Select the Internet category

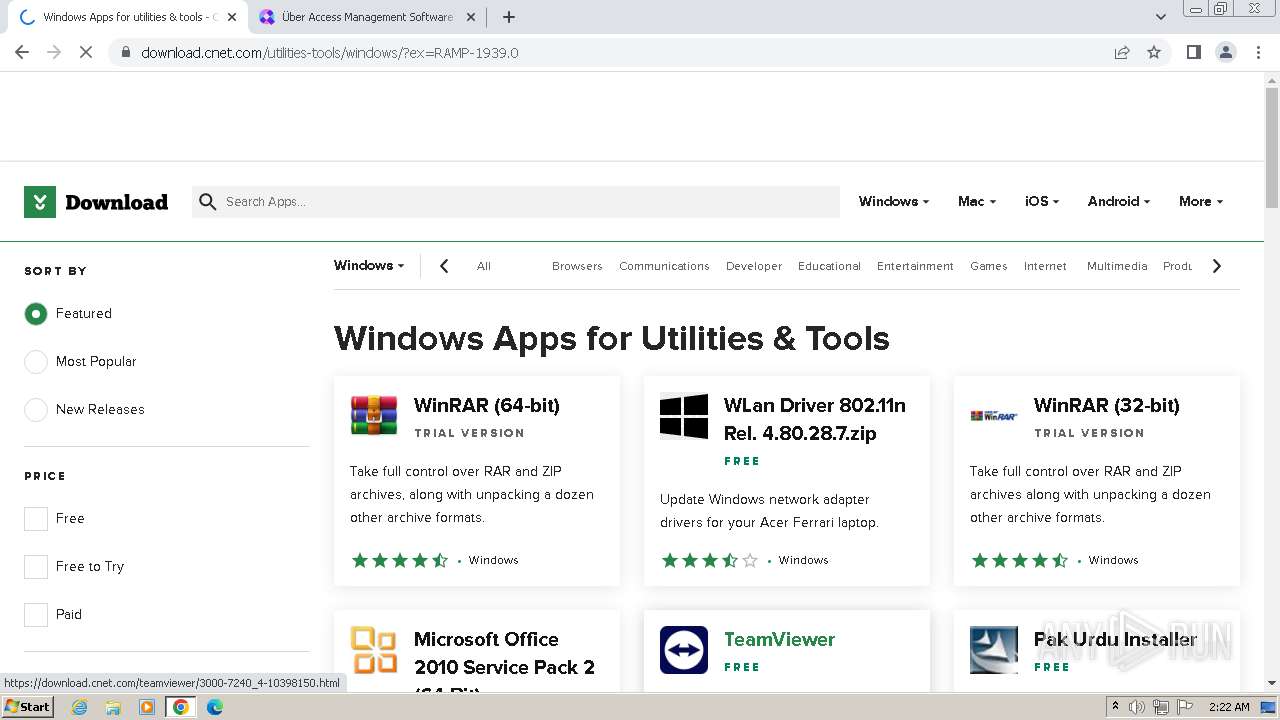1045,266
